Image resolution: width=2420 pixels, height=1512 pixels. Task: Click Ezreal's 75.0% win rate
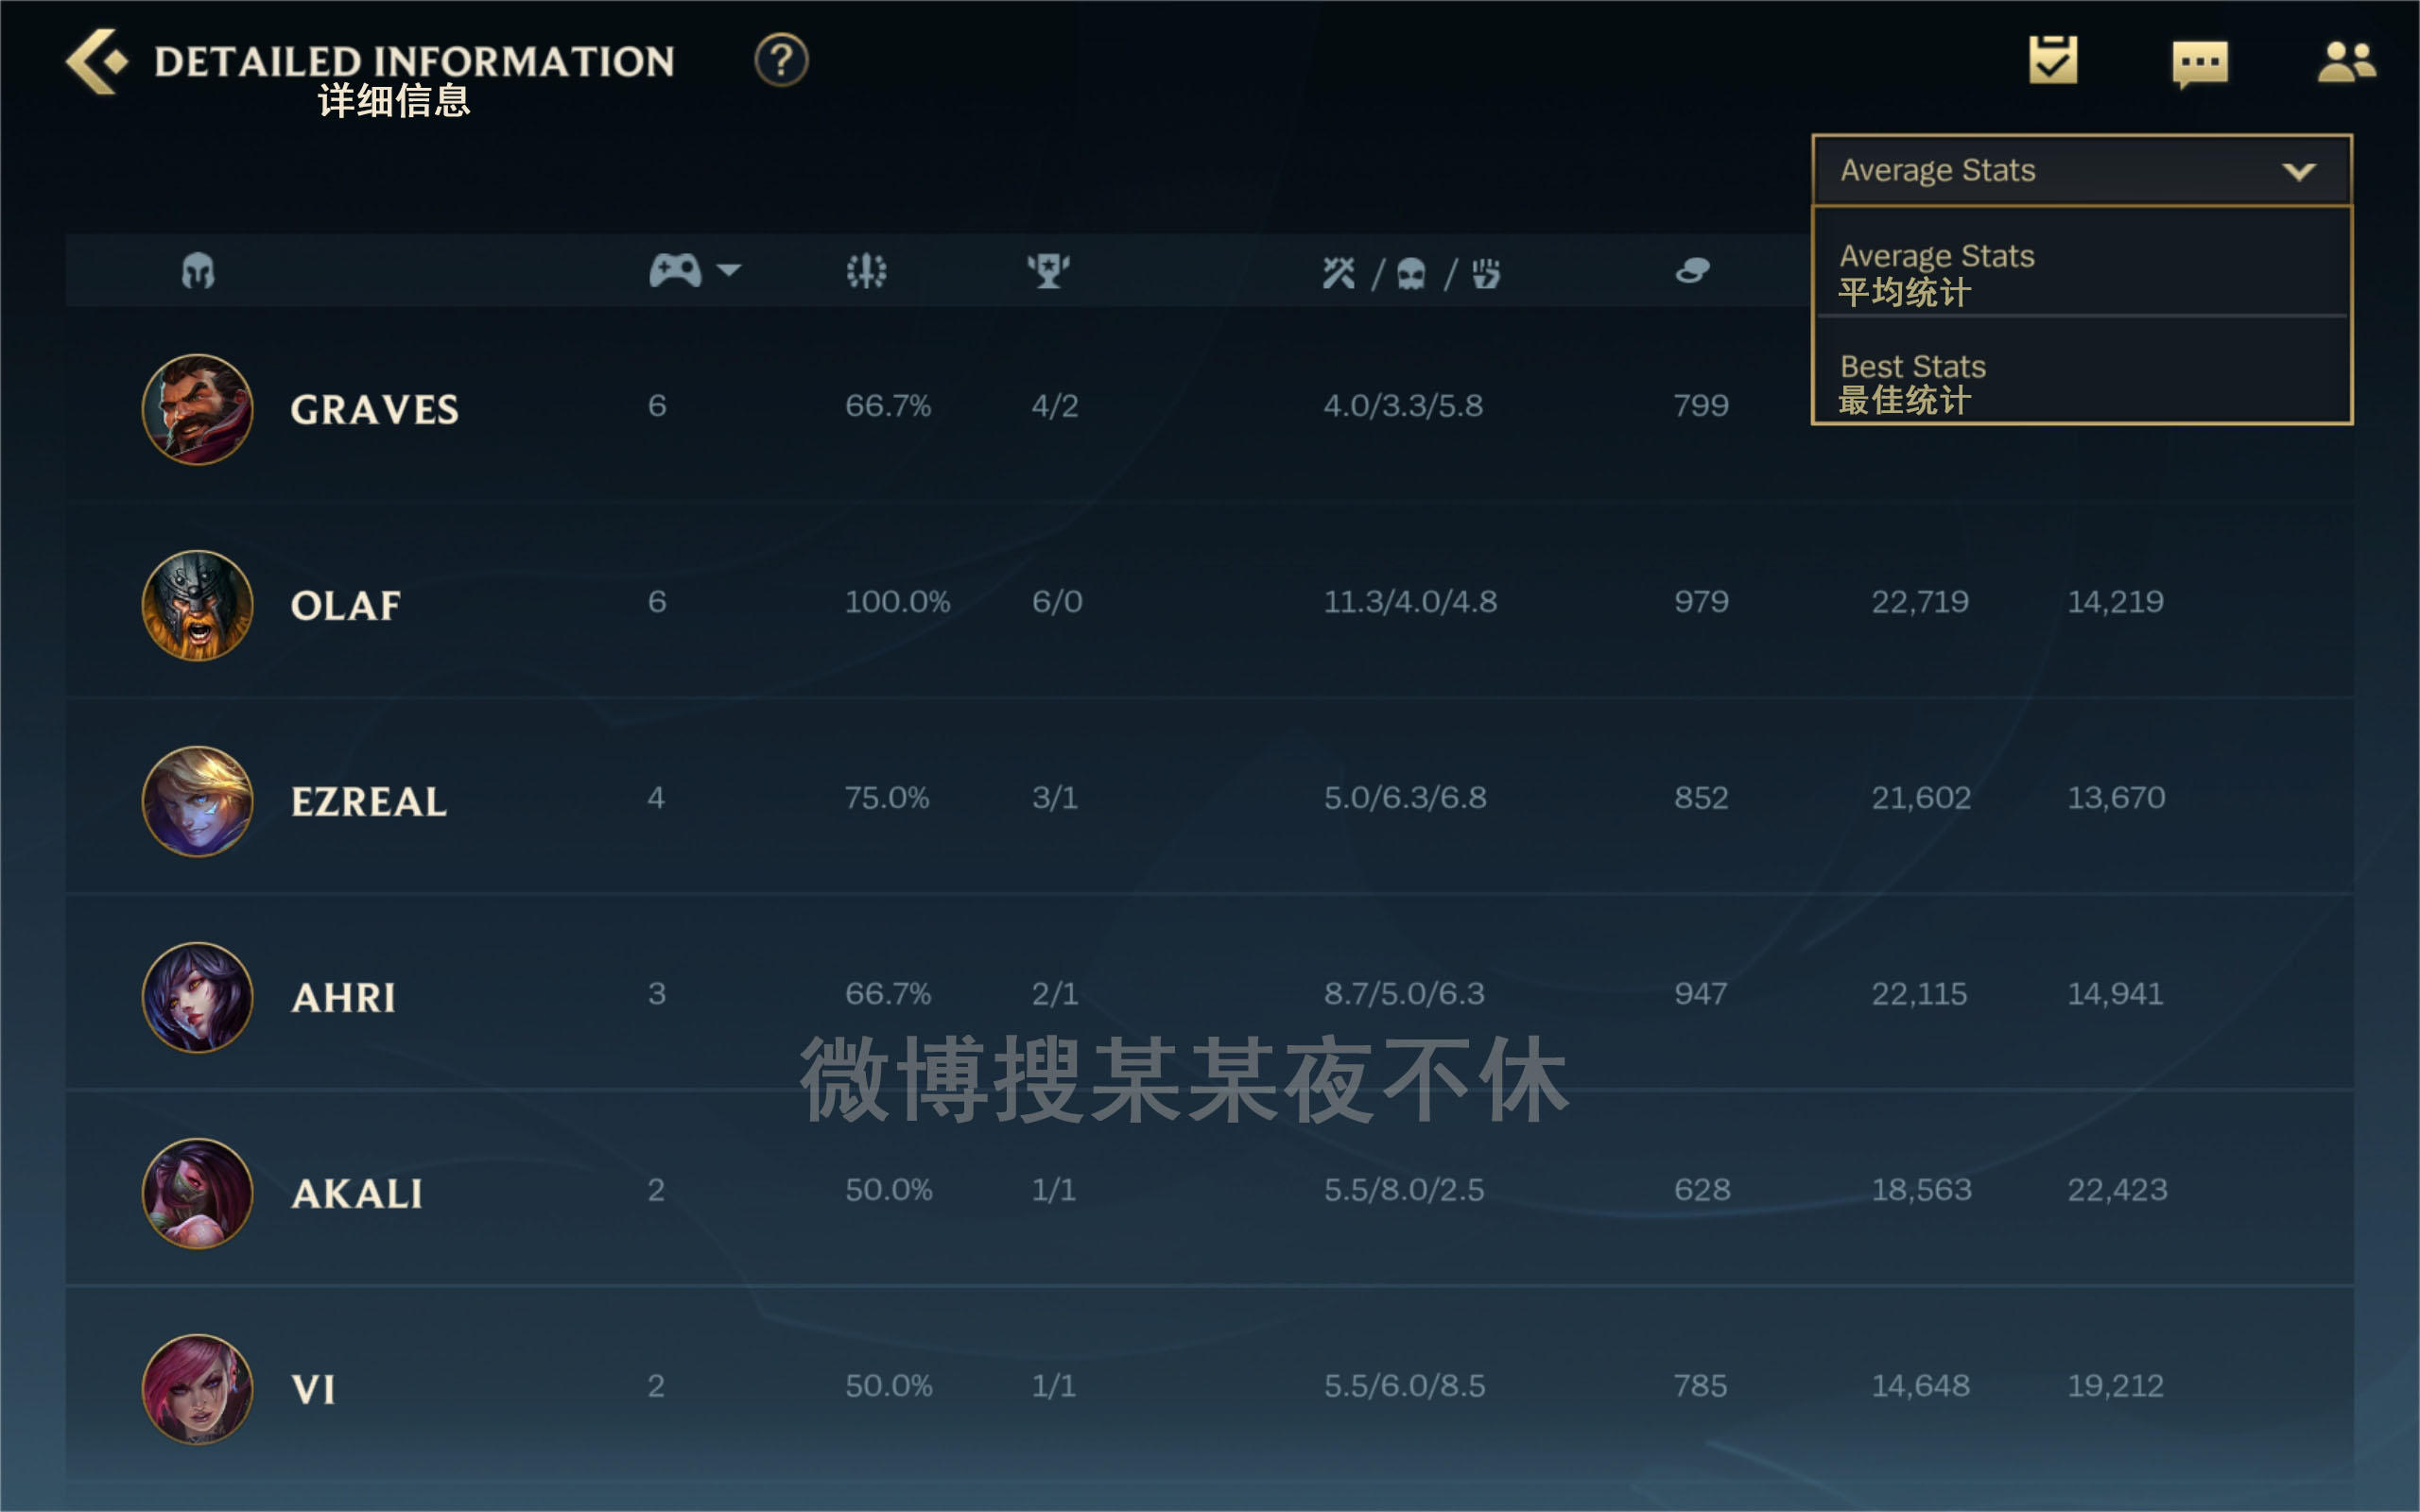tap(887, 797)
